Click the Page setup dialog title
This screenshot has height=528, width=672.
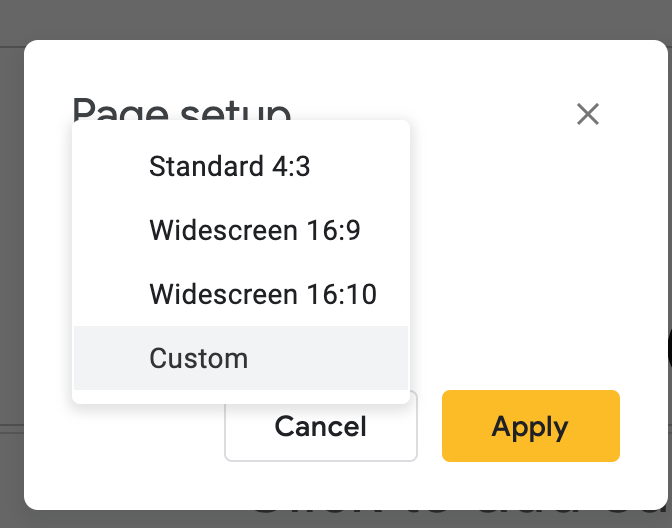(181, 107)
